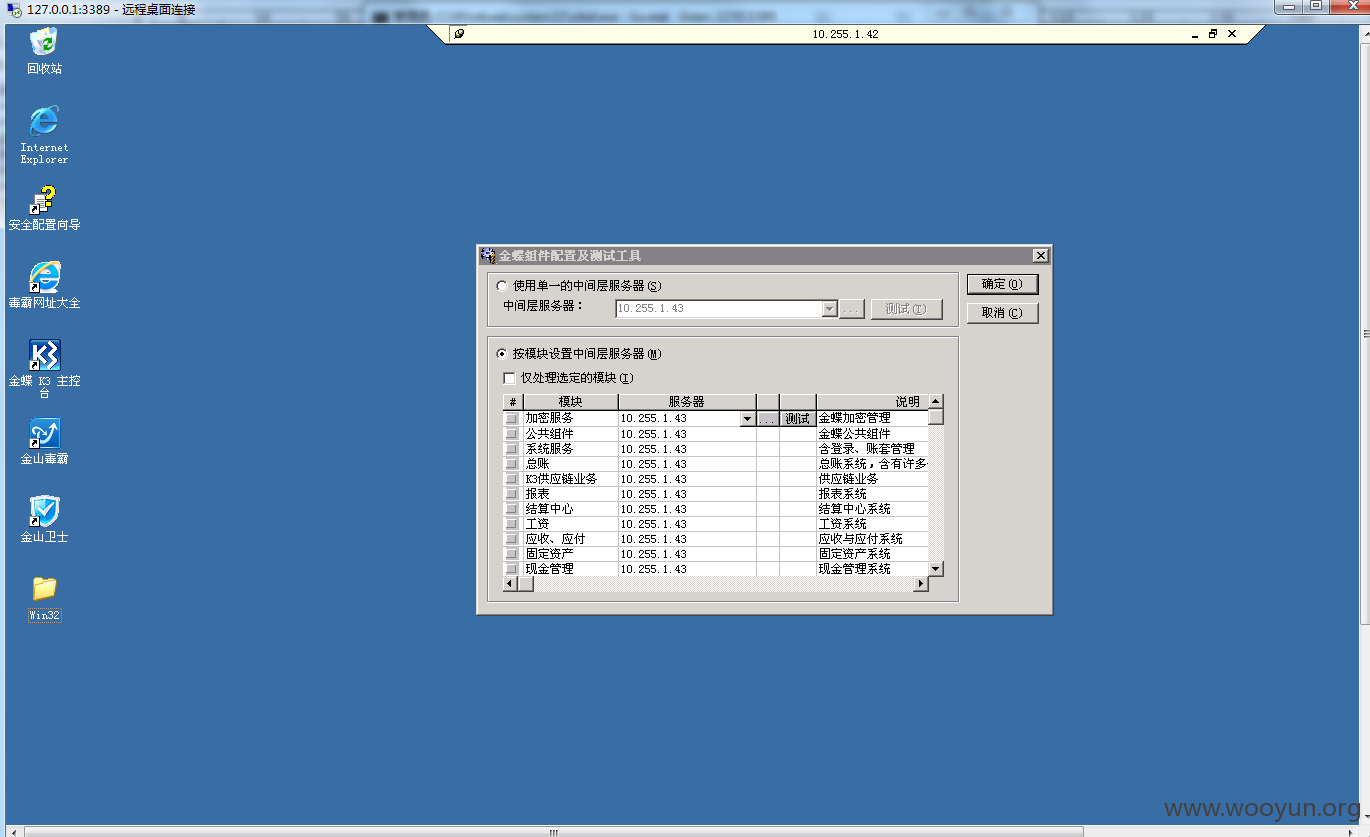
Task: Tick the row selector for K3供应链业务
Action: [x=512, y=479]
